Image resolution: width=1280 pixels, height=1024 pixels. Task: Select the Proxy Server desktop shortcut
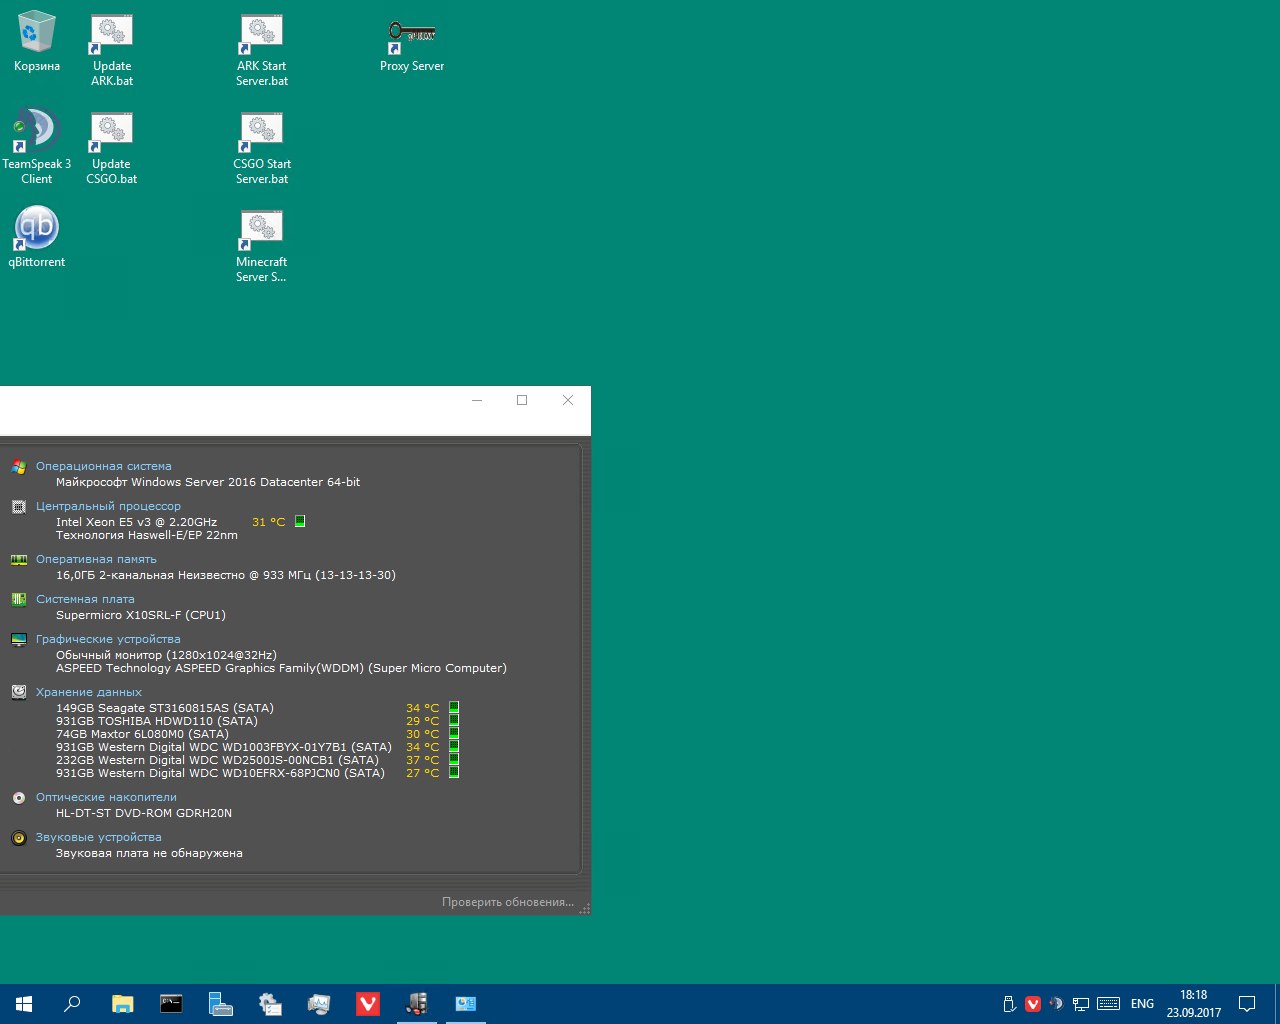click(412, 44)
